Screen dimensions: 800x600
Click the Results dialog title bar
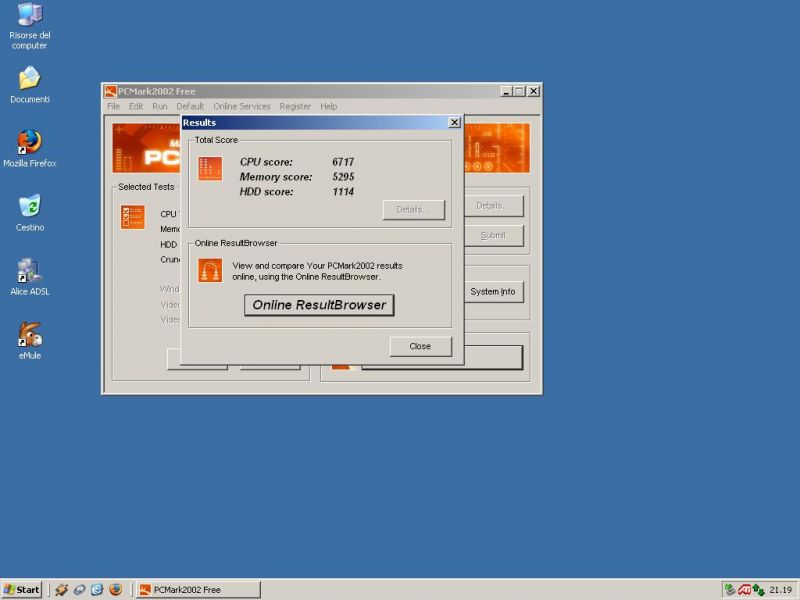coord(322,122)
